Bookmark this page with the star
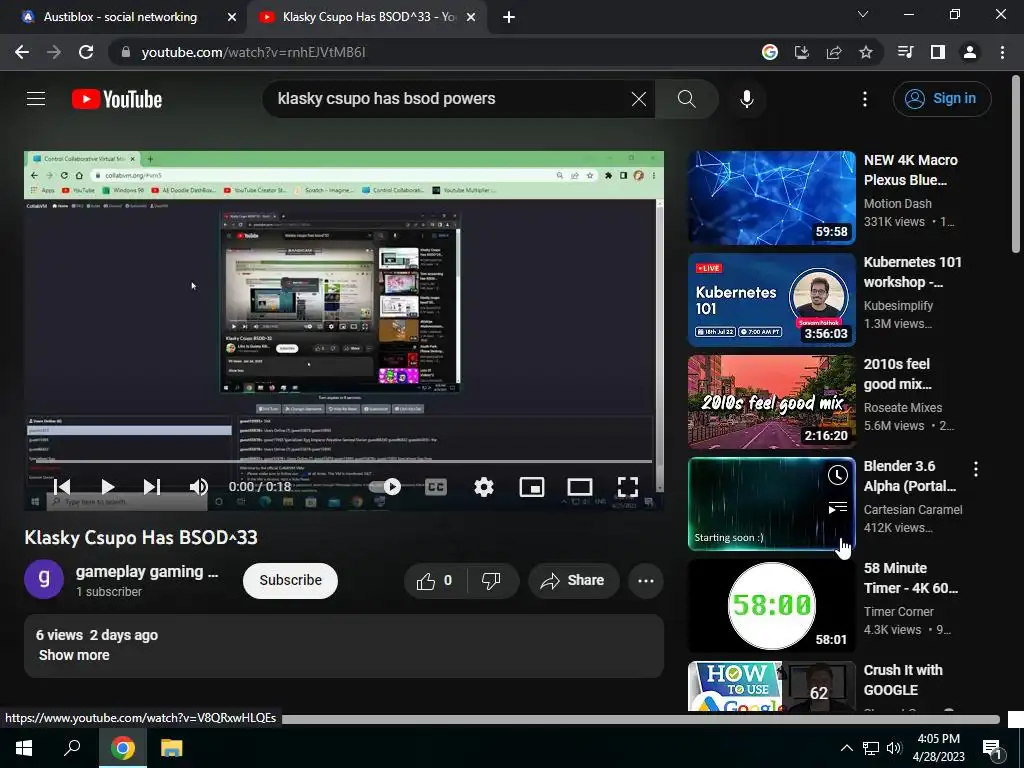This screenshot has height=768, width=1024. click(866, 52)
